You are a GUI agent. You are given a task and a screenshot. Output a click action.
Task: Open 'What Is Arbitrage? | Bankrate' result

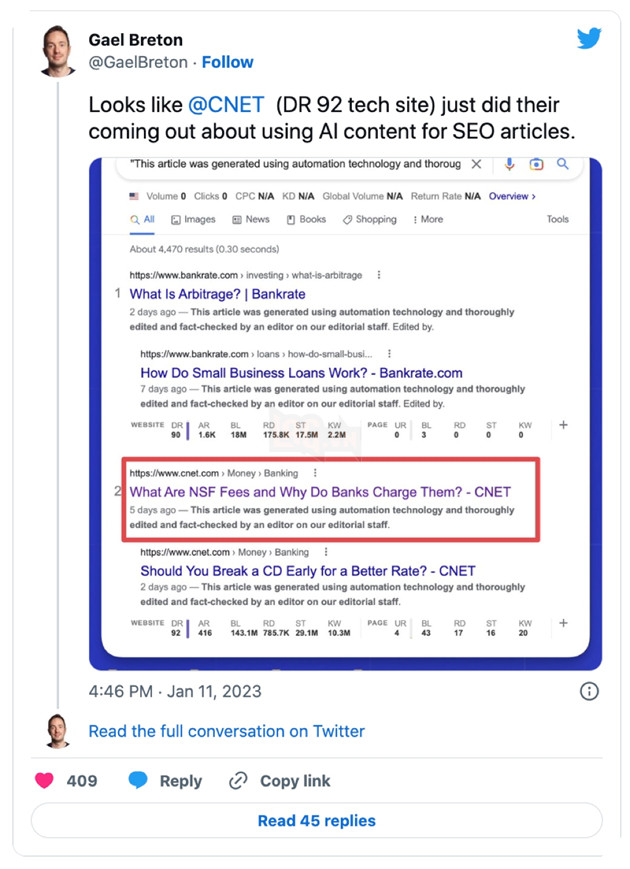coord(217,294)
